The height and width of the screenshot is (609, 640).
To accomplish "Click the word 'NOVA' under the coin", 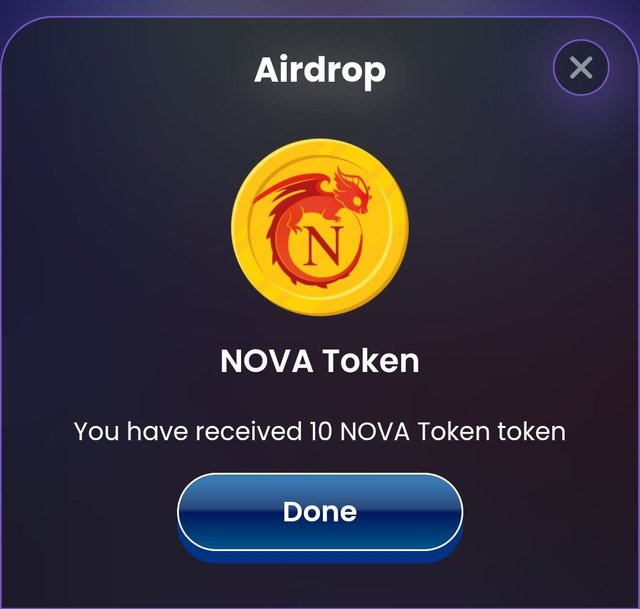I will (x=267, y=361).
